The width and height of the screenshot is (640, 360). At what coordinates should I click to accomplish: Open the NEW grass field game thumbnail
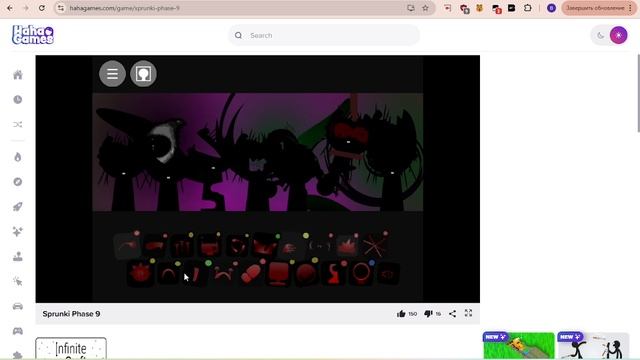coord(519,345)
